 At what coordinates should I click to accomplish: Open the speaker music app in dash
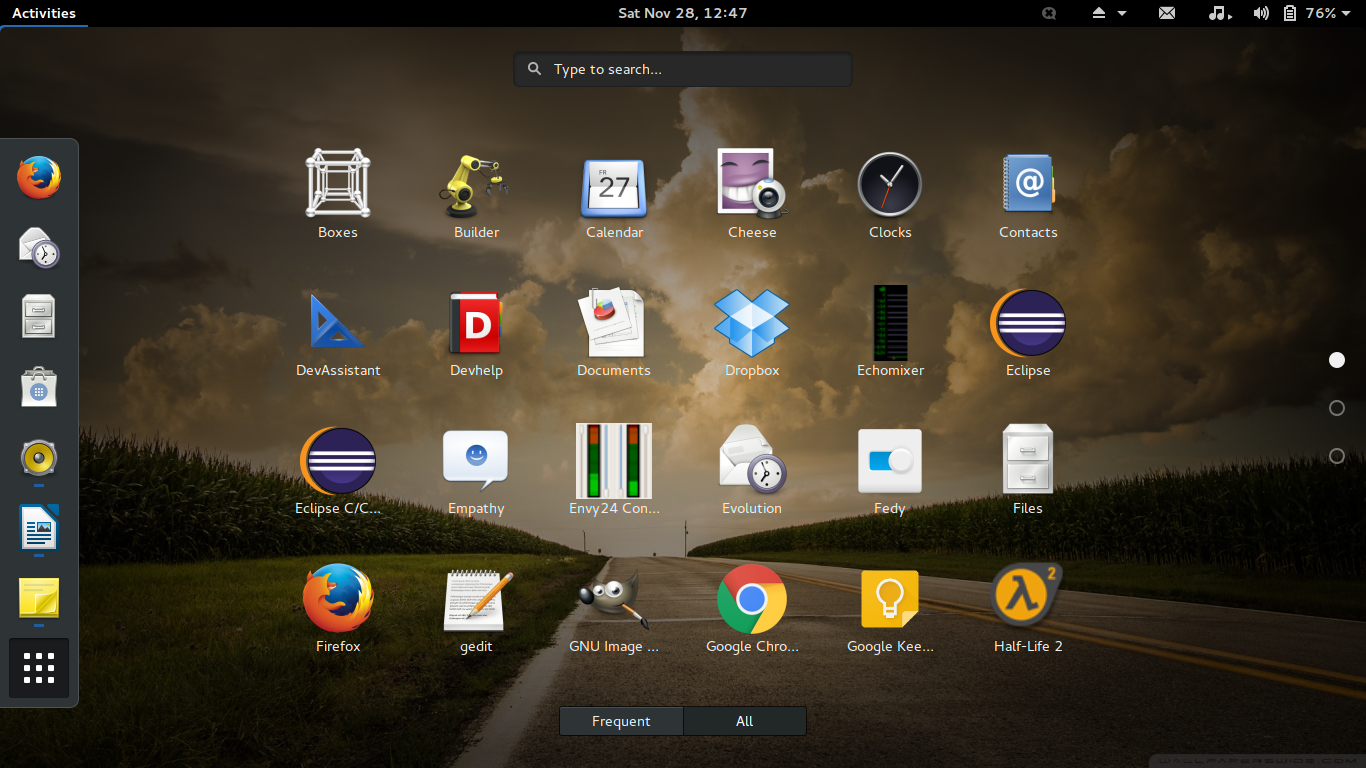tap(39, 458)
